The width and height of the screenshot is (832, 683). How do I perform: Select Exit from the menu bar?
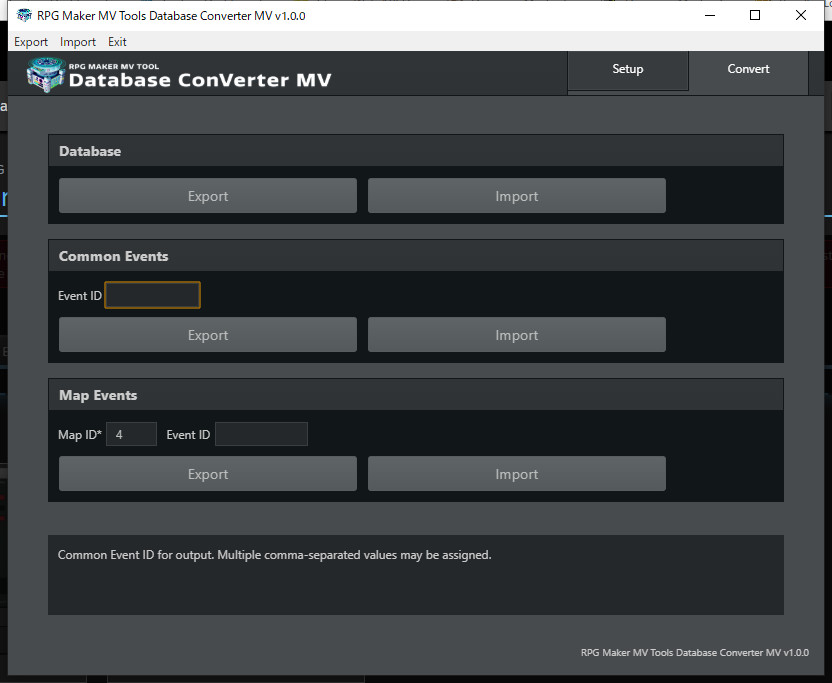[117, 42]
